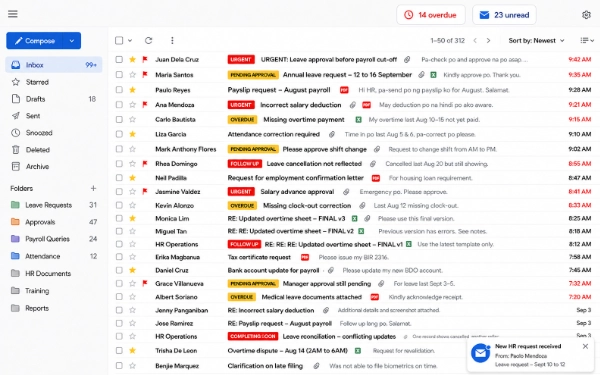The image size is (600, 375).
Task: Click the flag on Rhea Domingo email
Action: pyautogui.click(x=145, y=164)
